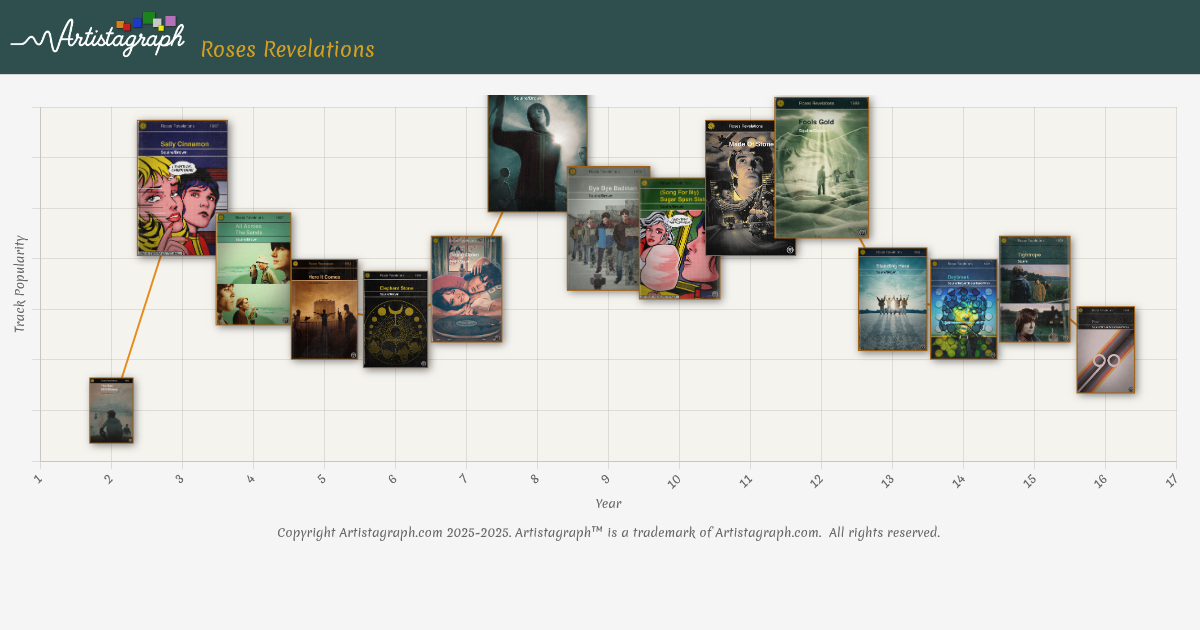This screenshot has height=630, width=1200.
Task: Click the vinyl record cover near year 7
Action: coord(466,290)
